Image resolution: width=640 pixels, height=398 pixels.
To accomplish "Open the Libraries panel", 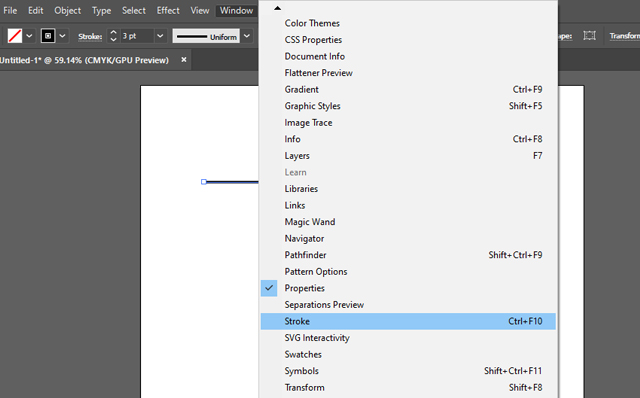I will coord(408,189).
